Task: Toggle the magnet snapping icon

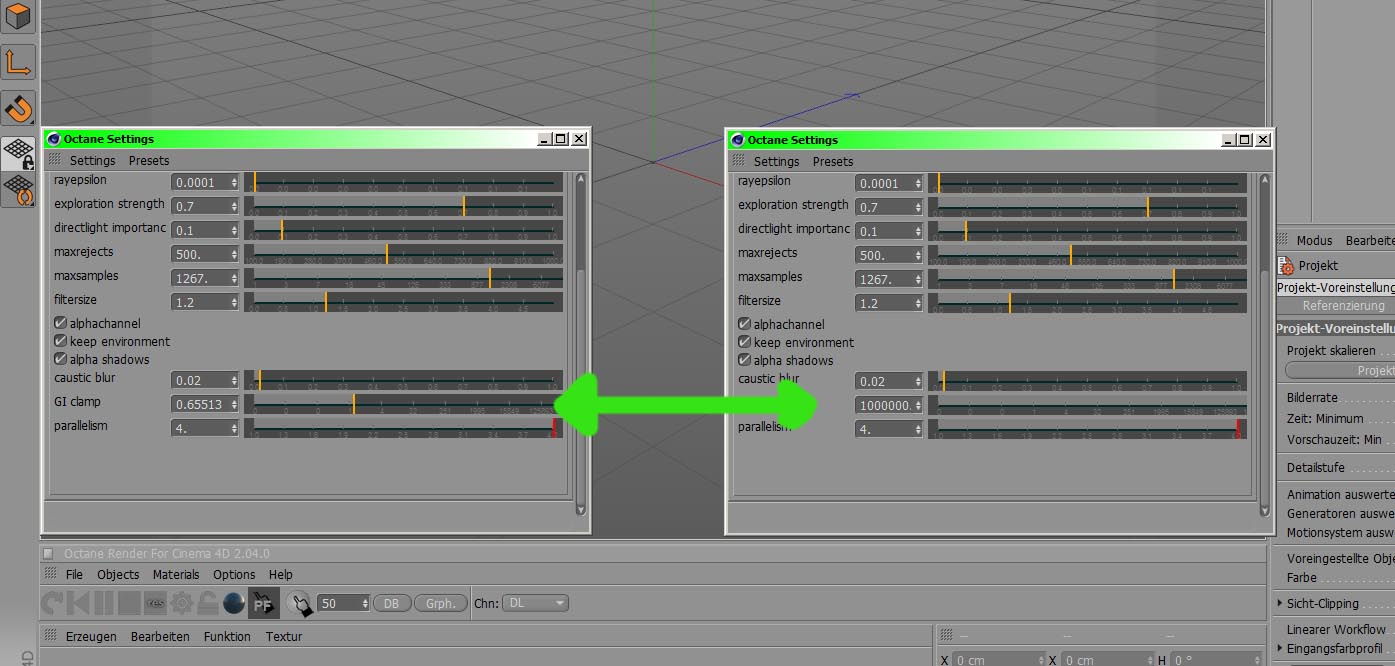Action: coord(18,108)
